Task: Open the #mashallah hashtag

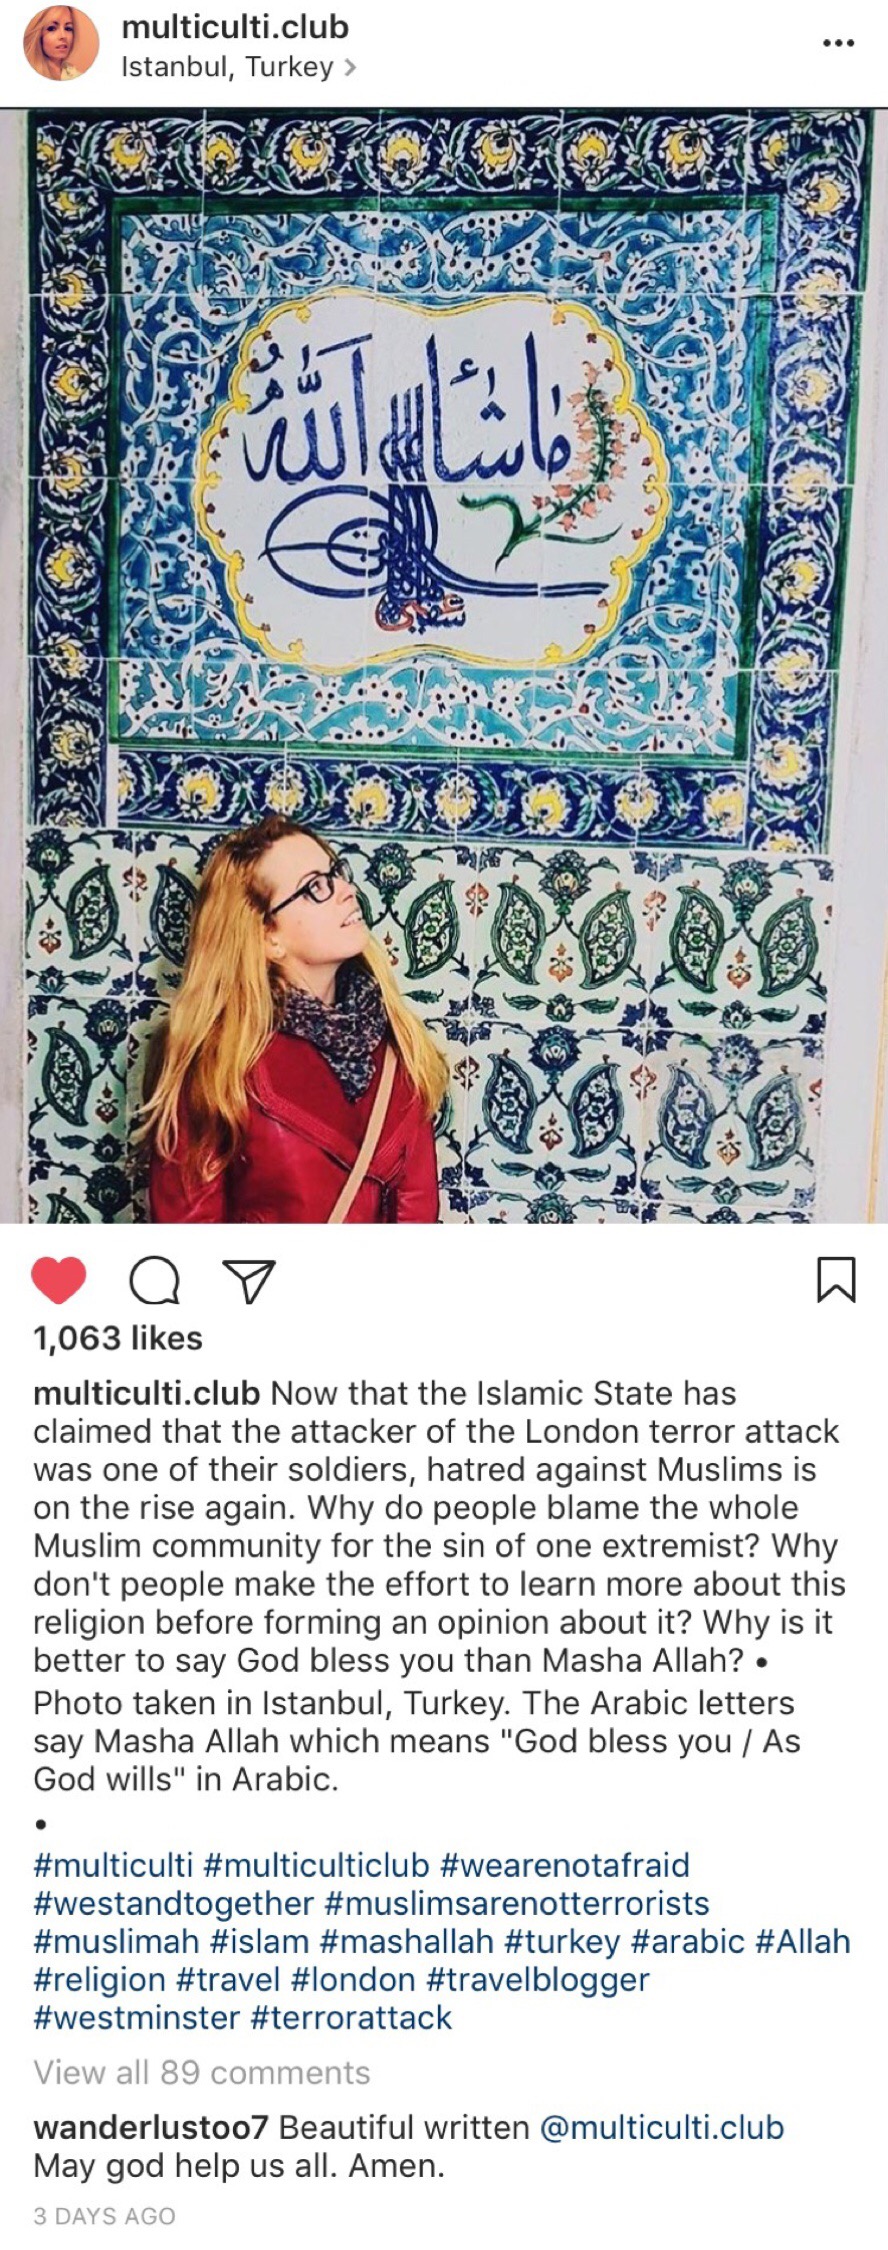Action: (406, 1941)
